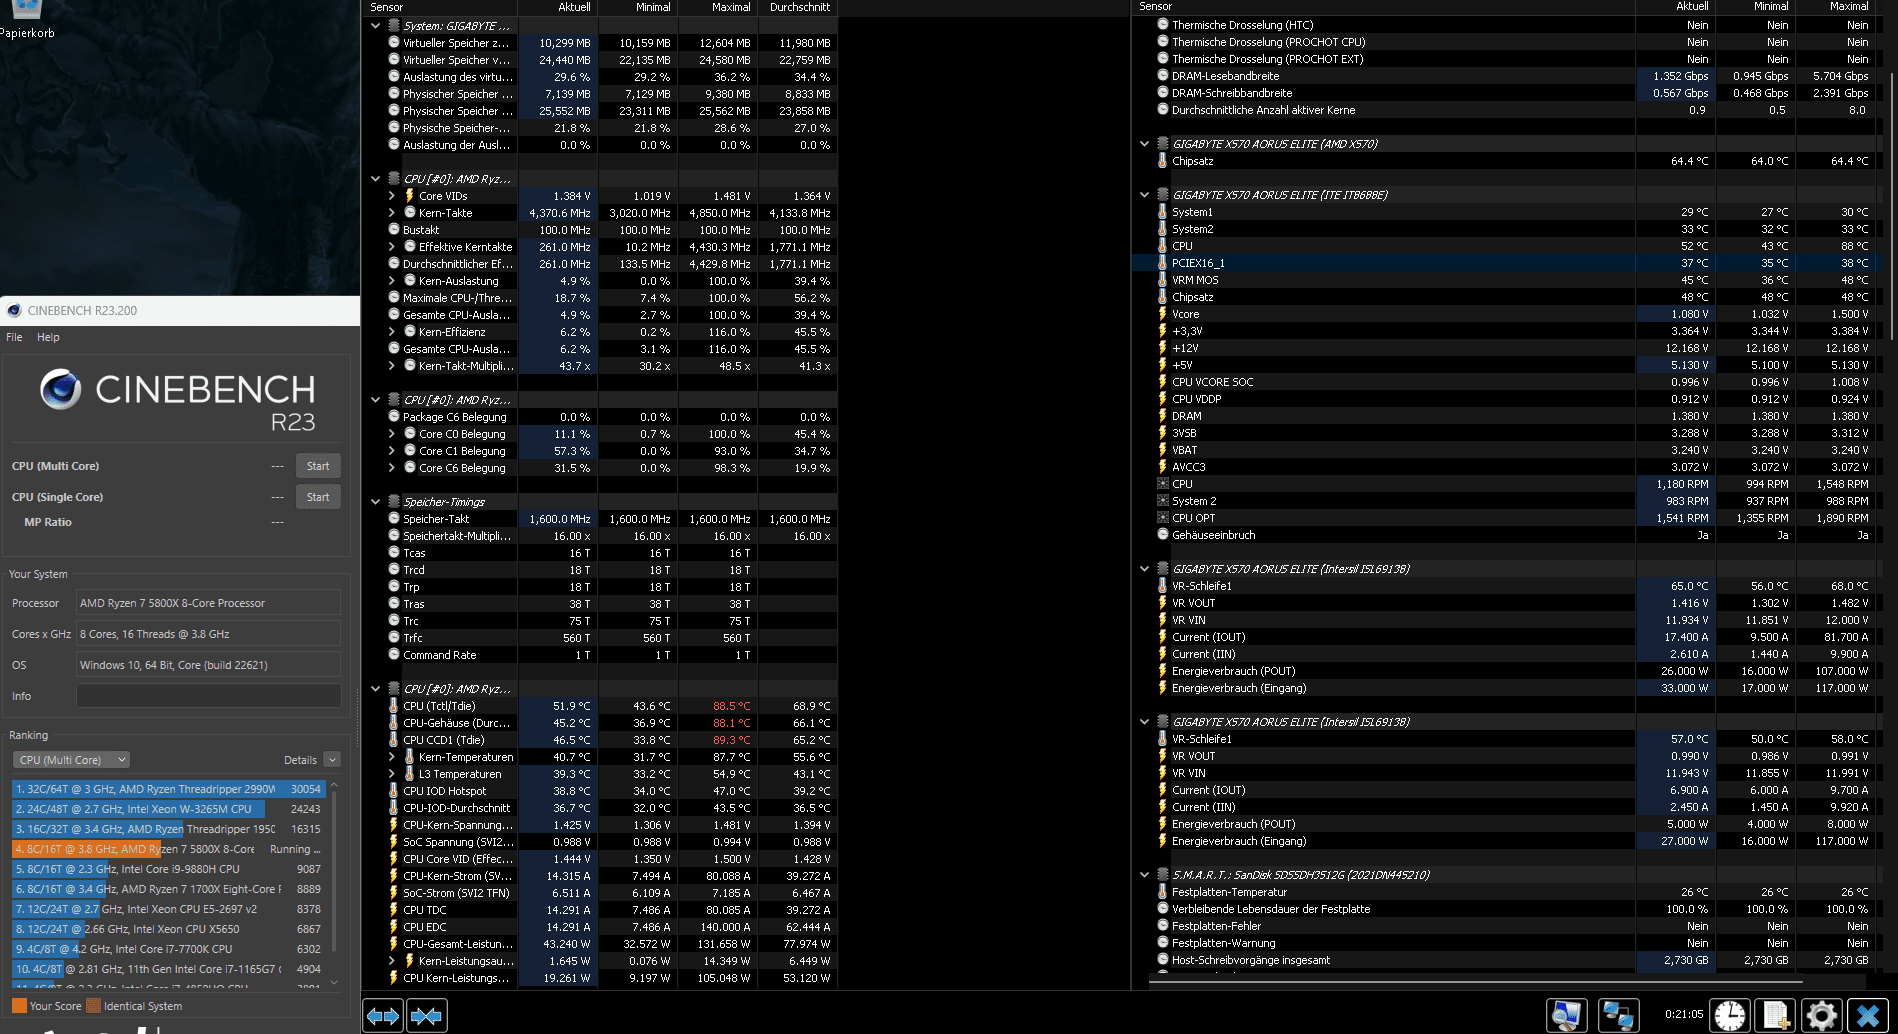Click the Details label in Ranking

tap(300, 760)
